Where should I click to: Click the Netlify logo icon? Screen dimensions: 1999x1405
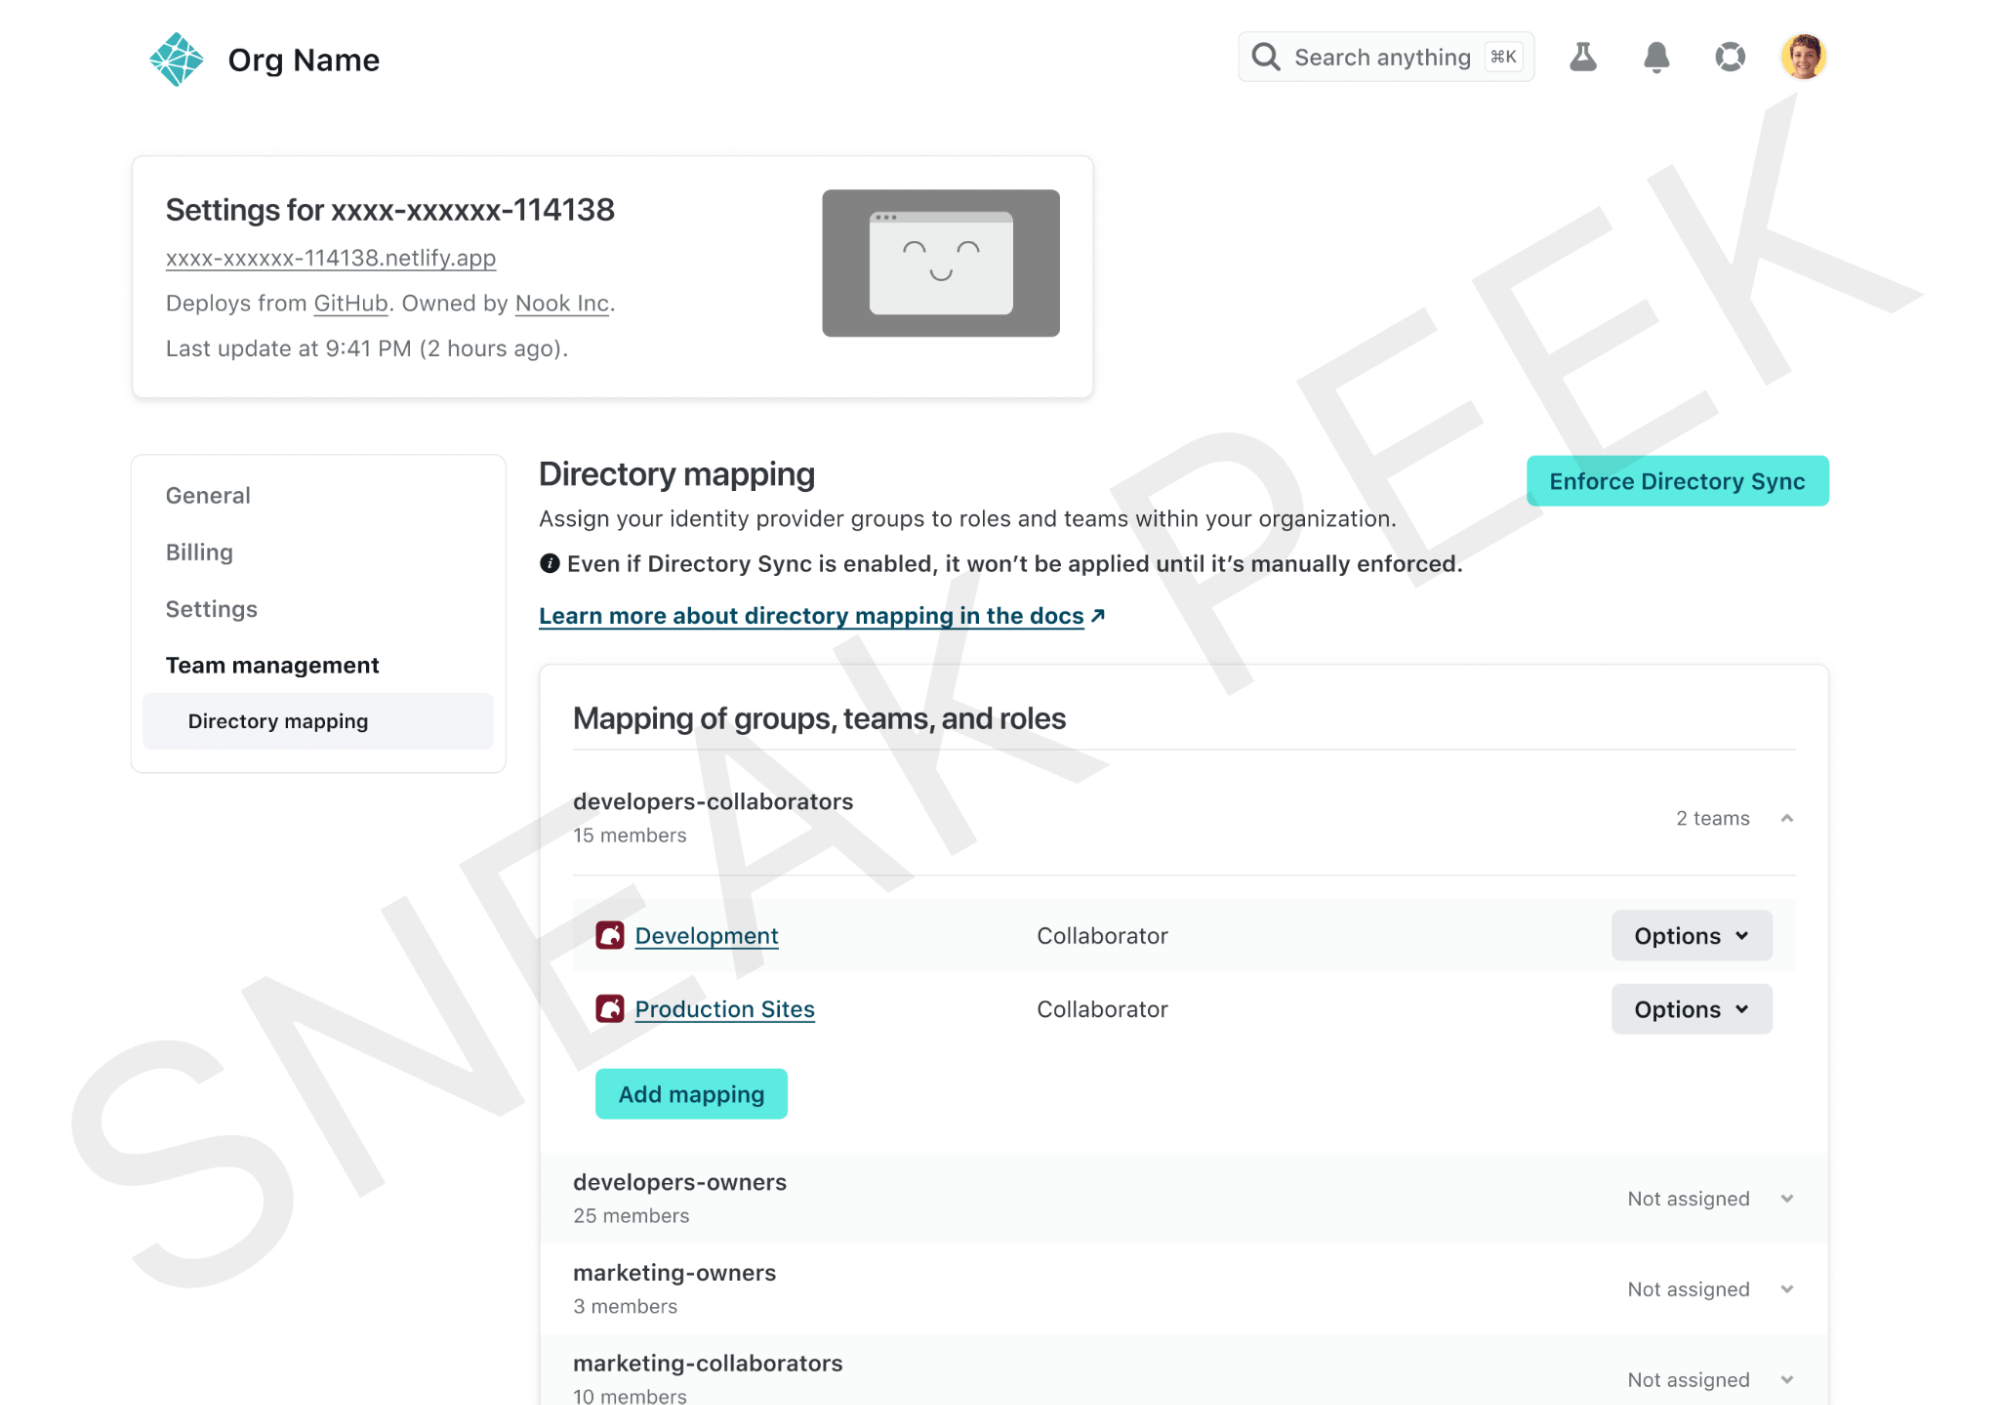point(176,59)
